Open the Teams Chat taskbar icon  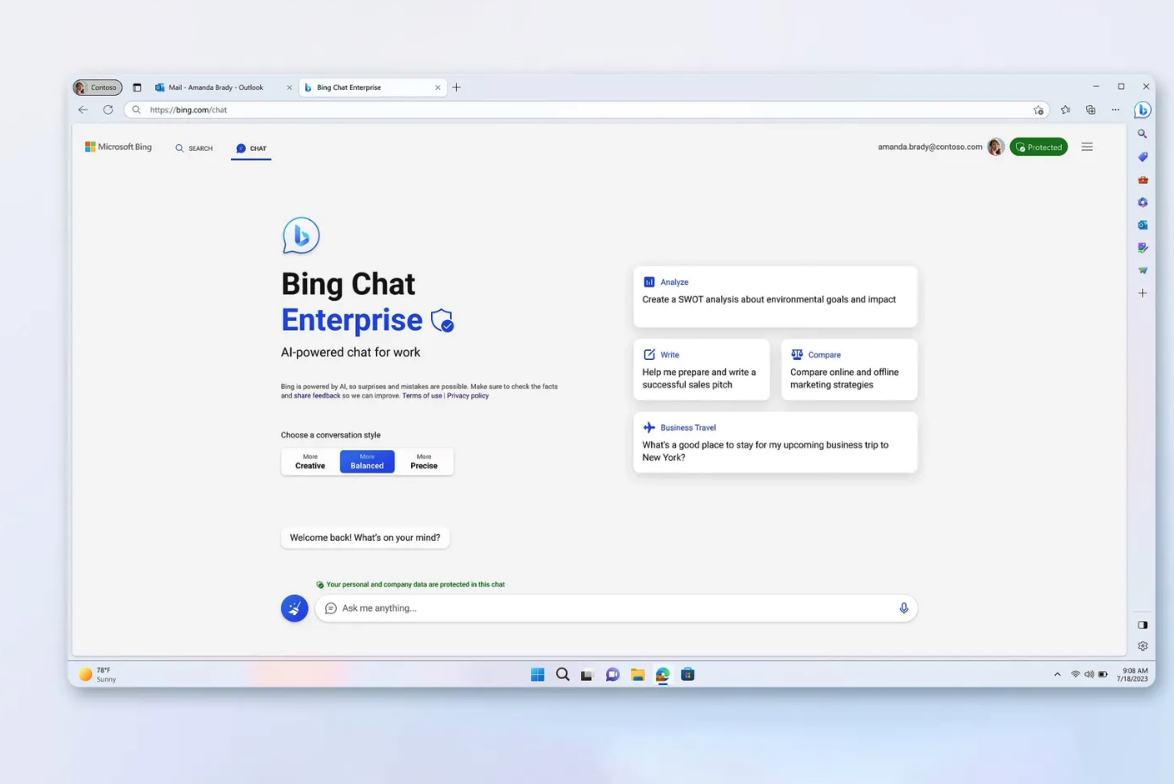[x=612, y=675]
